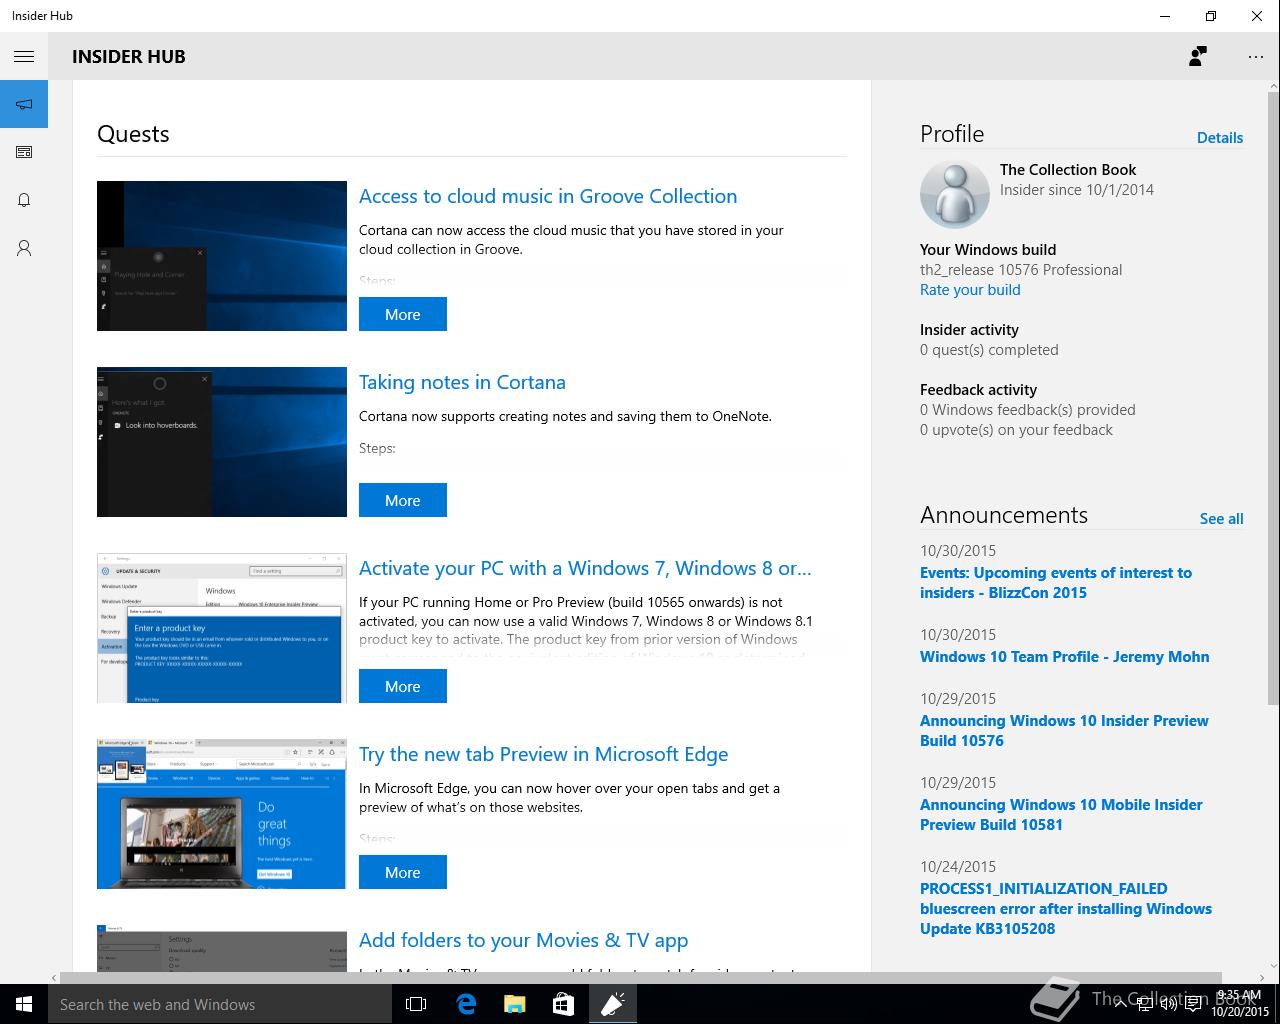Click the horizontal scrollbar at the bottom
The image size is (1280, 1024).
point(641,977)
